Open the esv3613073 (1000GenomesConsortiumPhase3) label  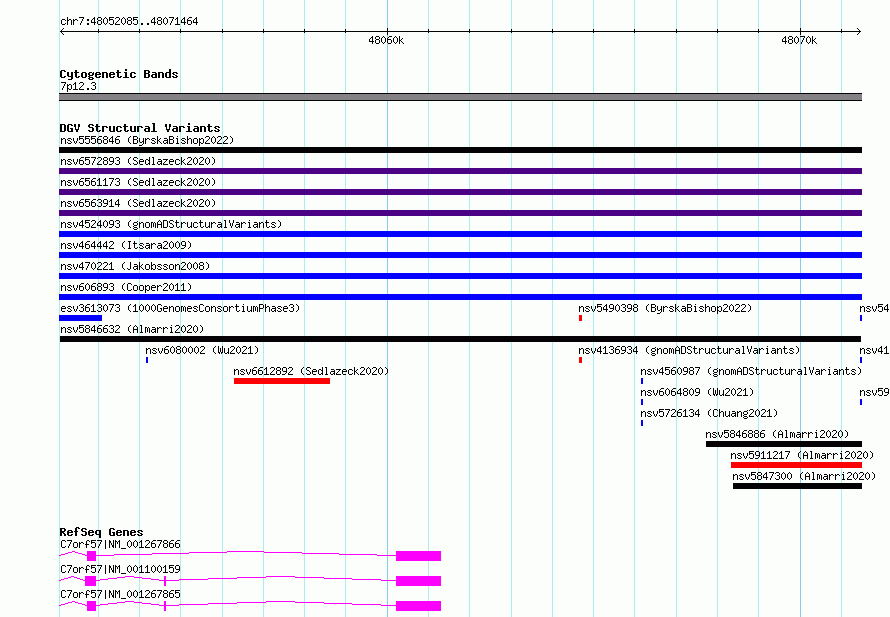pyautogui.click(x=180, y=308)
